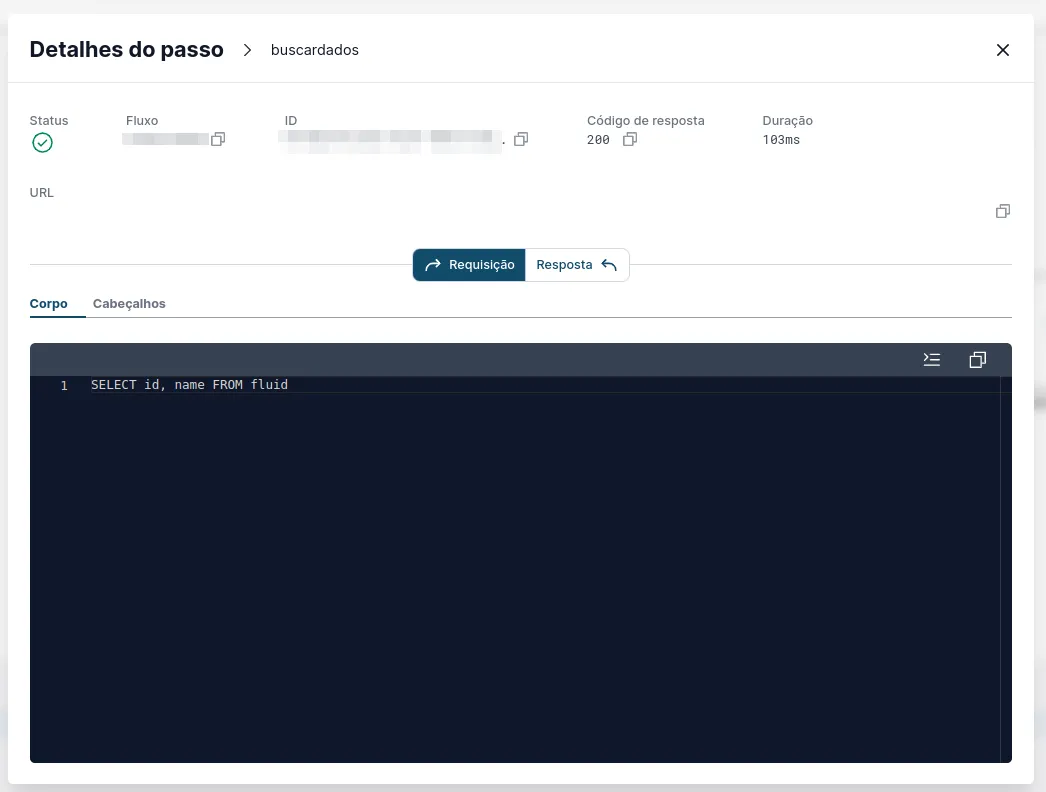1046x792 pixels.
Task: Click the Fluxo label
Action: click(142, 121)
